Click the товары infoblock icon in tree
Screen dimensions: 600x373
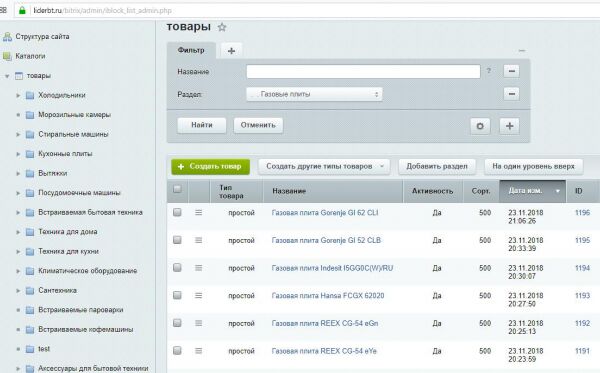[x=19, y=76]
